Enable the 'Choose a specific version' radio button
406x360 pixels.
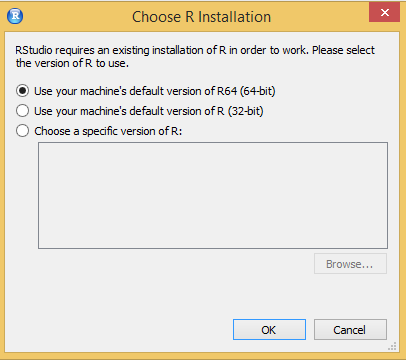22,131
